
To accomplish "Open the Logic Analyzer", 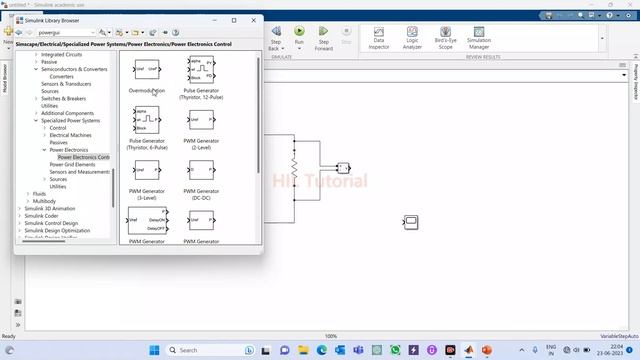I will click(x=412, y=38).
